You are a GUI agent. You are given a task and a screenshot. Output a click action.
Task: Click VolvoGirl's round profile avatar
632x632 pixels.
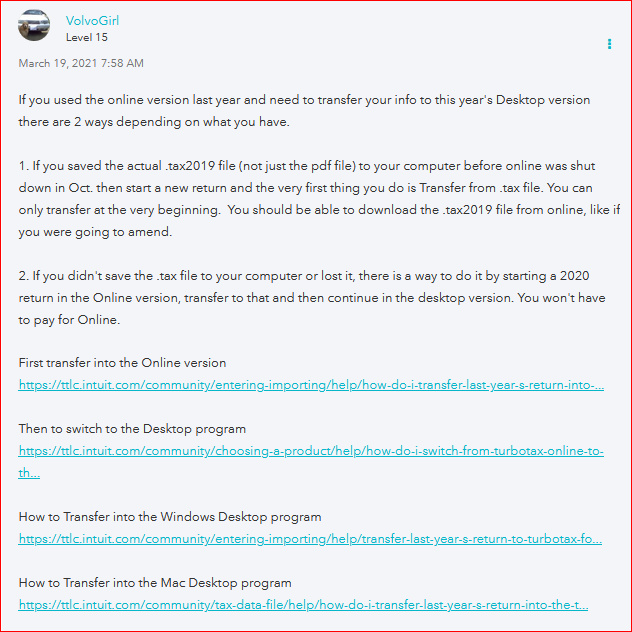[34, 25]
